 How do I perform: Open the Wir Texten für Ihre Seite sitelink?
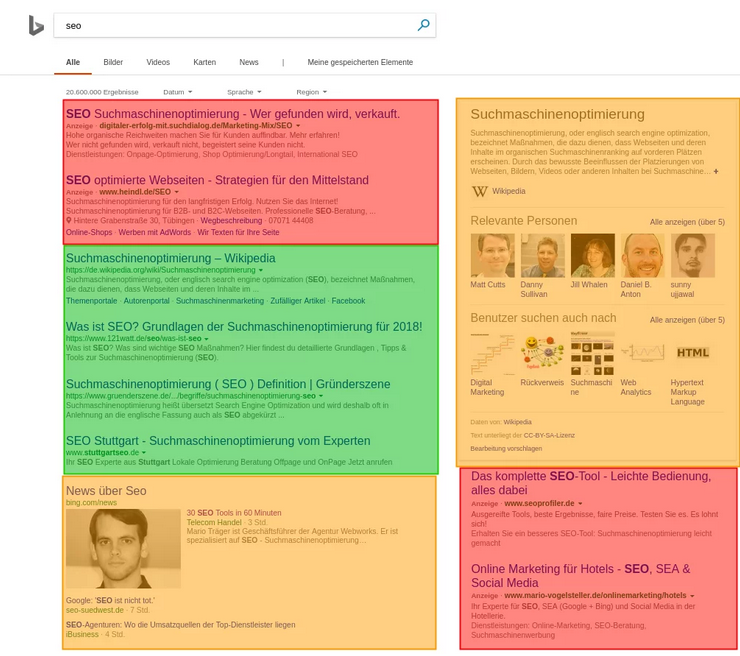(238, 232)
